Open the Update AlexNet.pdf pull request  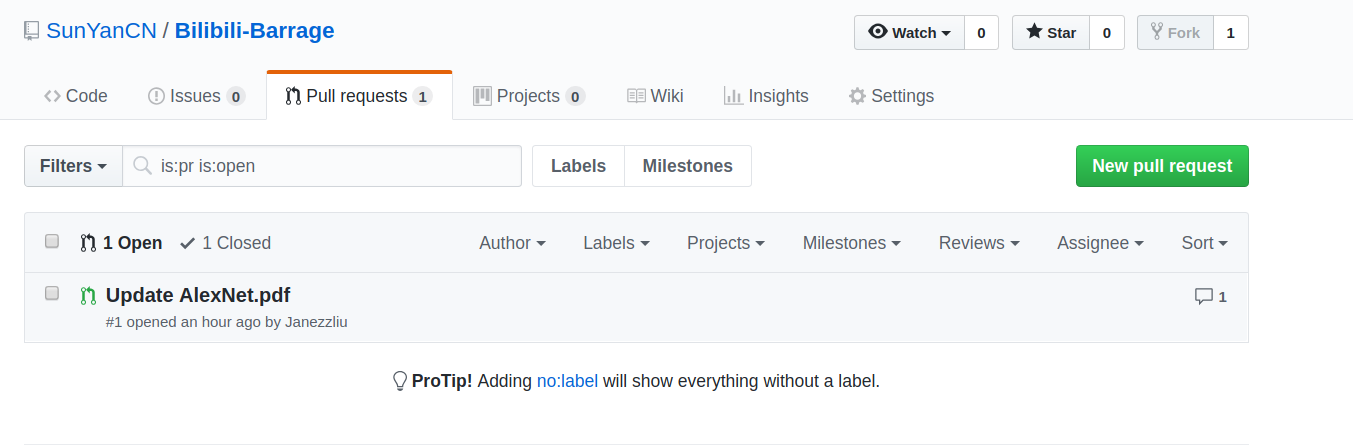click(x=198, y=295)
